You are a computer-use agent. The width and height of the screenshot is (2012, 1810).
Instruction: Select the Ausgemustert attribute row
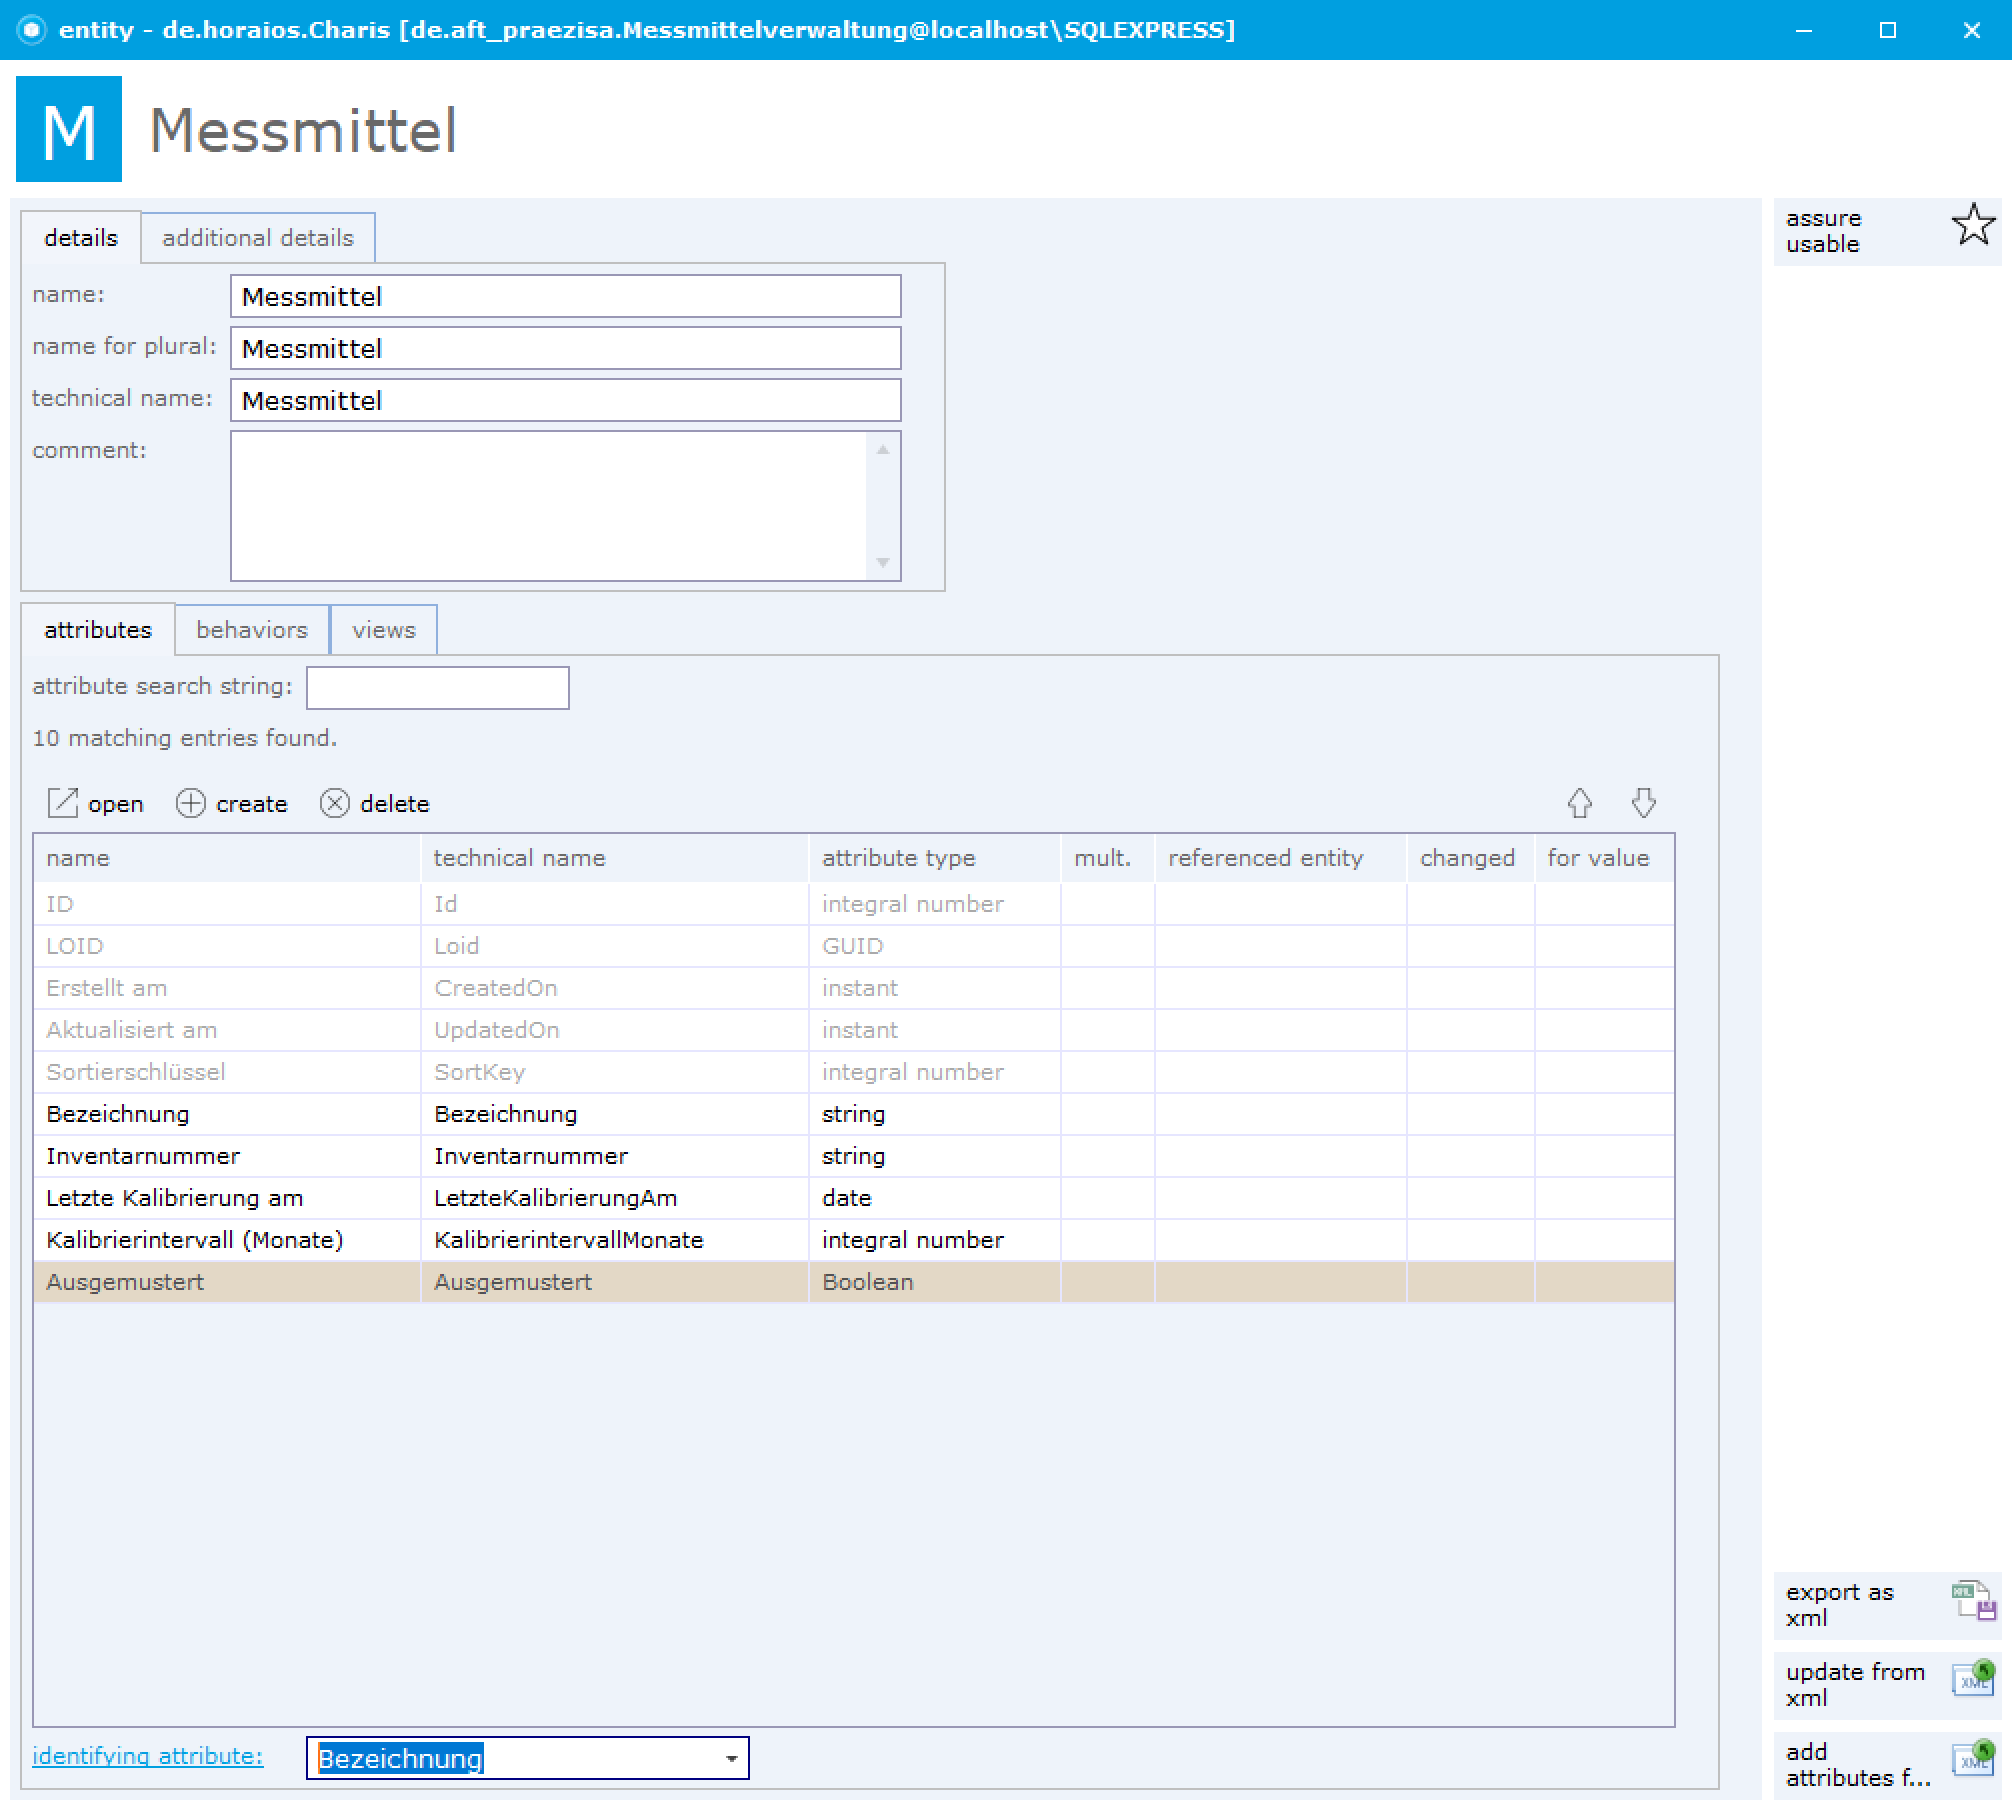pos(854,1282)
